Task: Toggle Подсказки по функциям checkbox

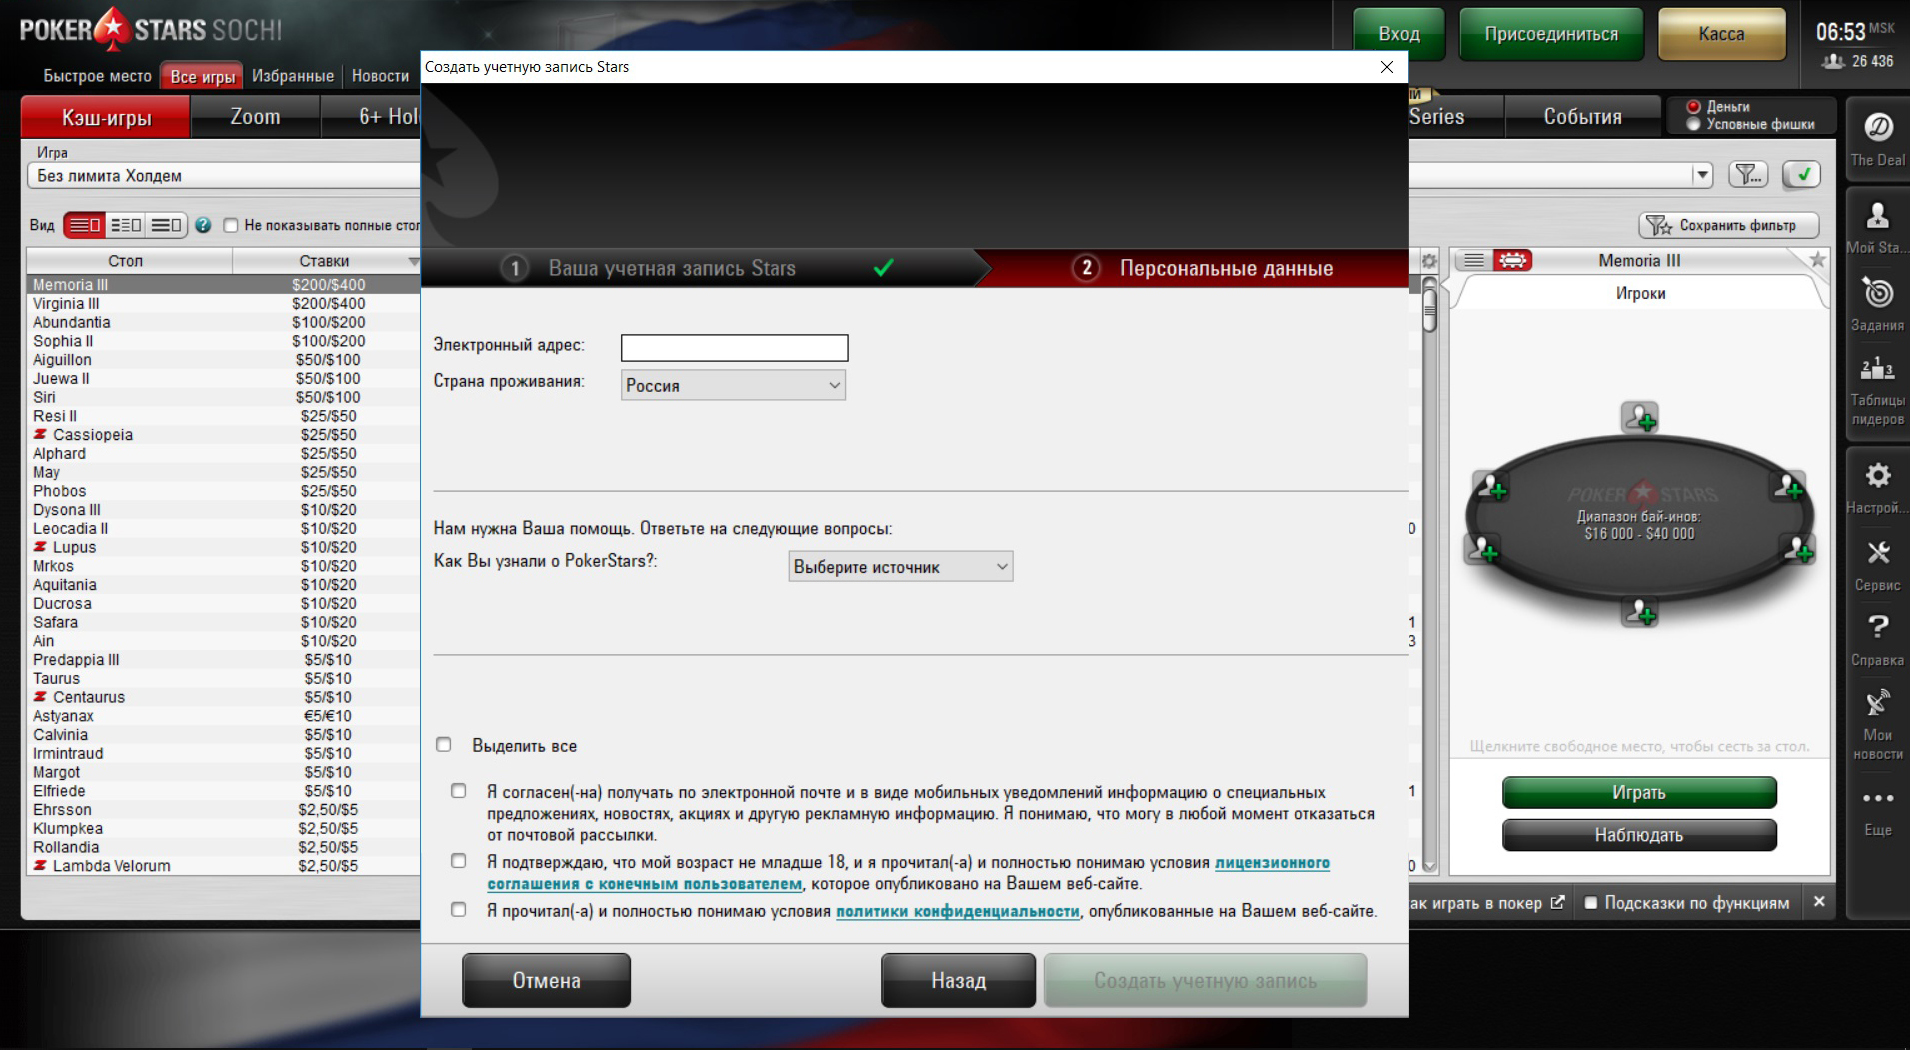Action: pos(1591,902)
